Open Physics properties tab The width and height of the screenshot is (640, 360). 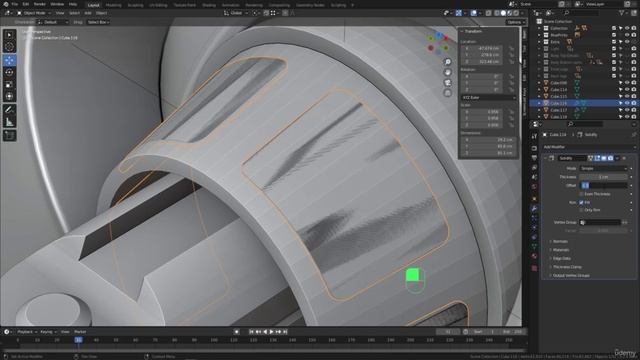point(534,227)
